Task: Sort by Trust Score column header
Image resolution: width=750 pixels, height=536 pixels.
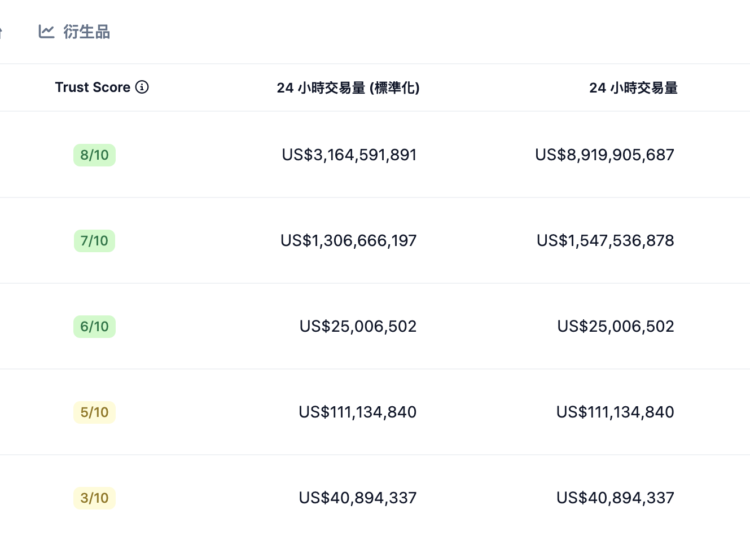Action: tap(93, 87)
